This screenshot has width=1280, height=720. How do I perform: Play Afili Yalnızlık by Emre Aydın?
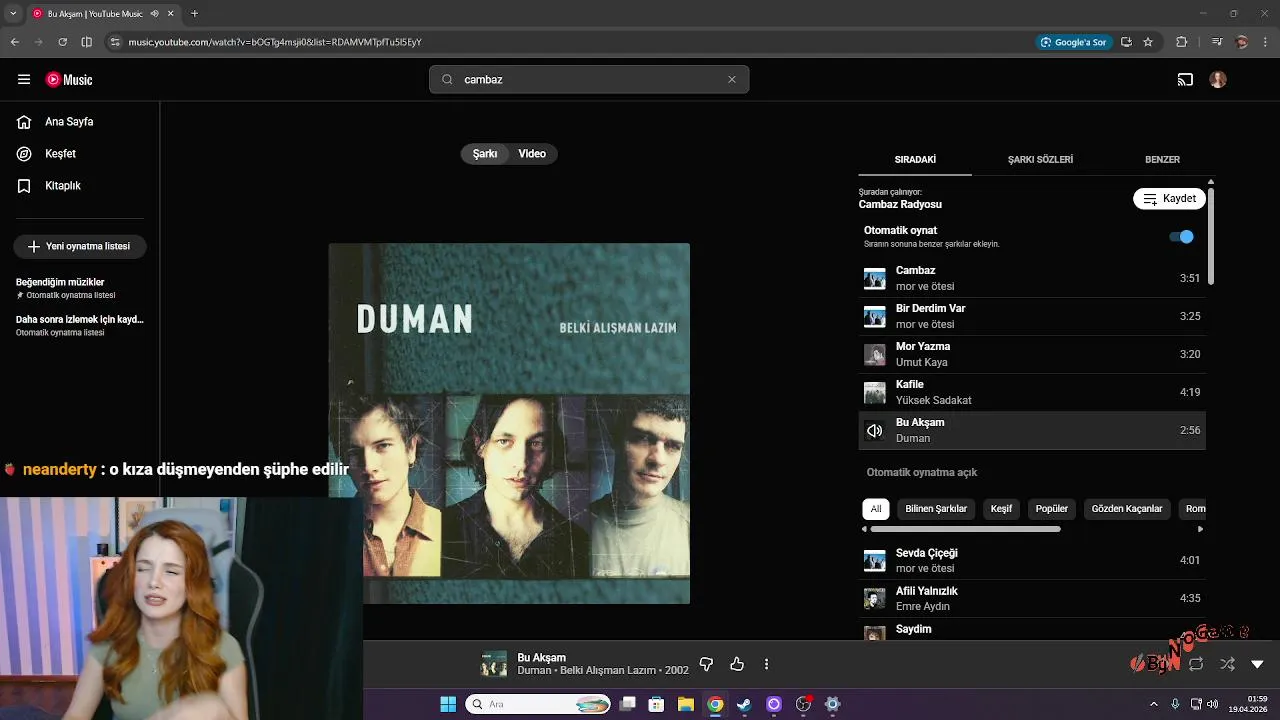pyautogui.click(x=1032, y=598)
